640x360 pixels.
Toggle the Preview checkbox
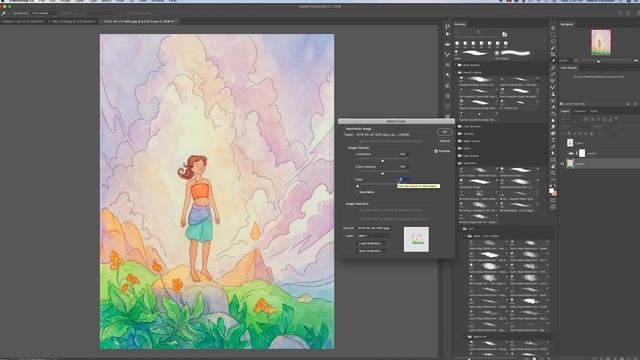(436, 151)
